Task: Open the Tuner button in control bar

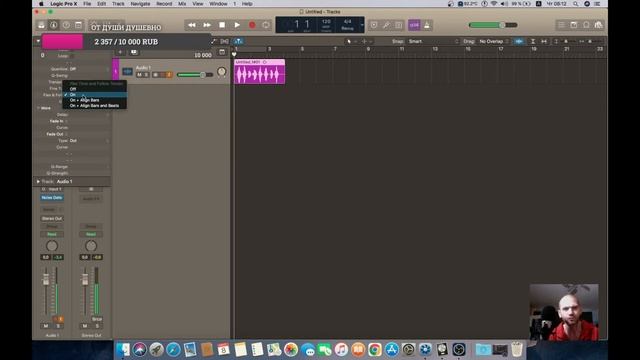Action: [x=386, y=25]
